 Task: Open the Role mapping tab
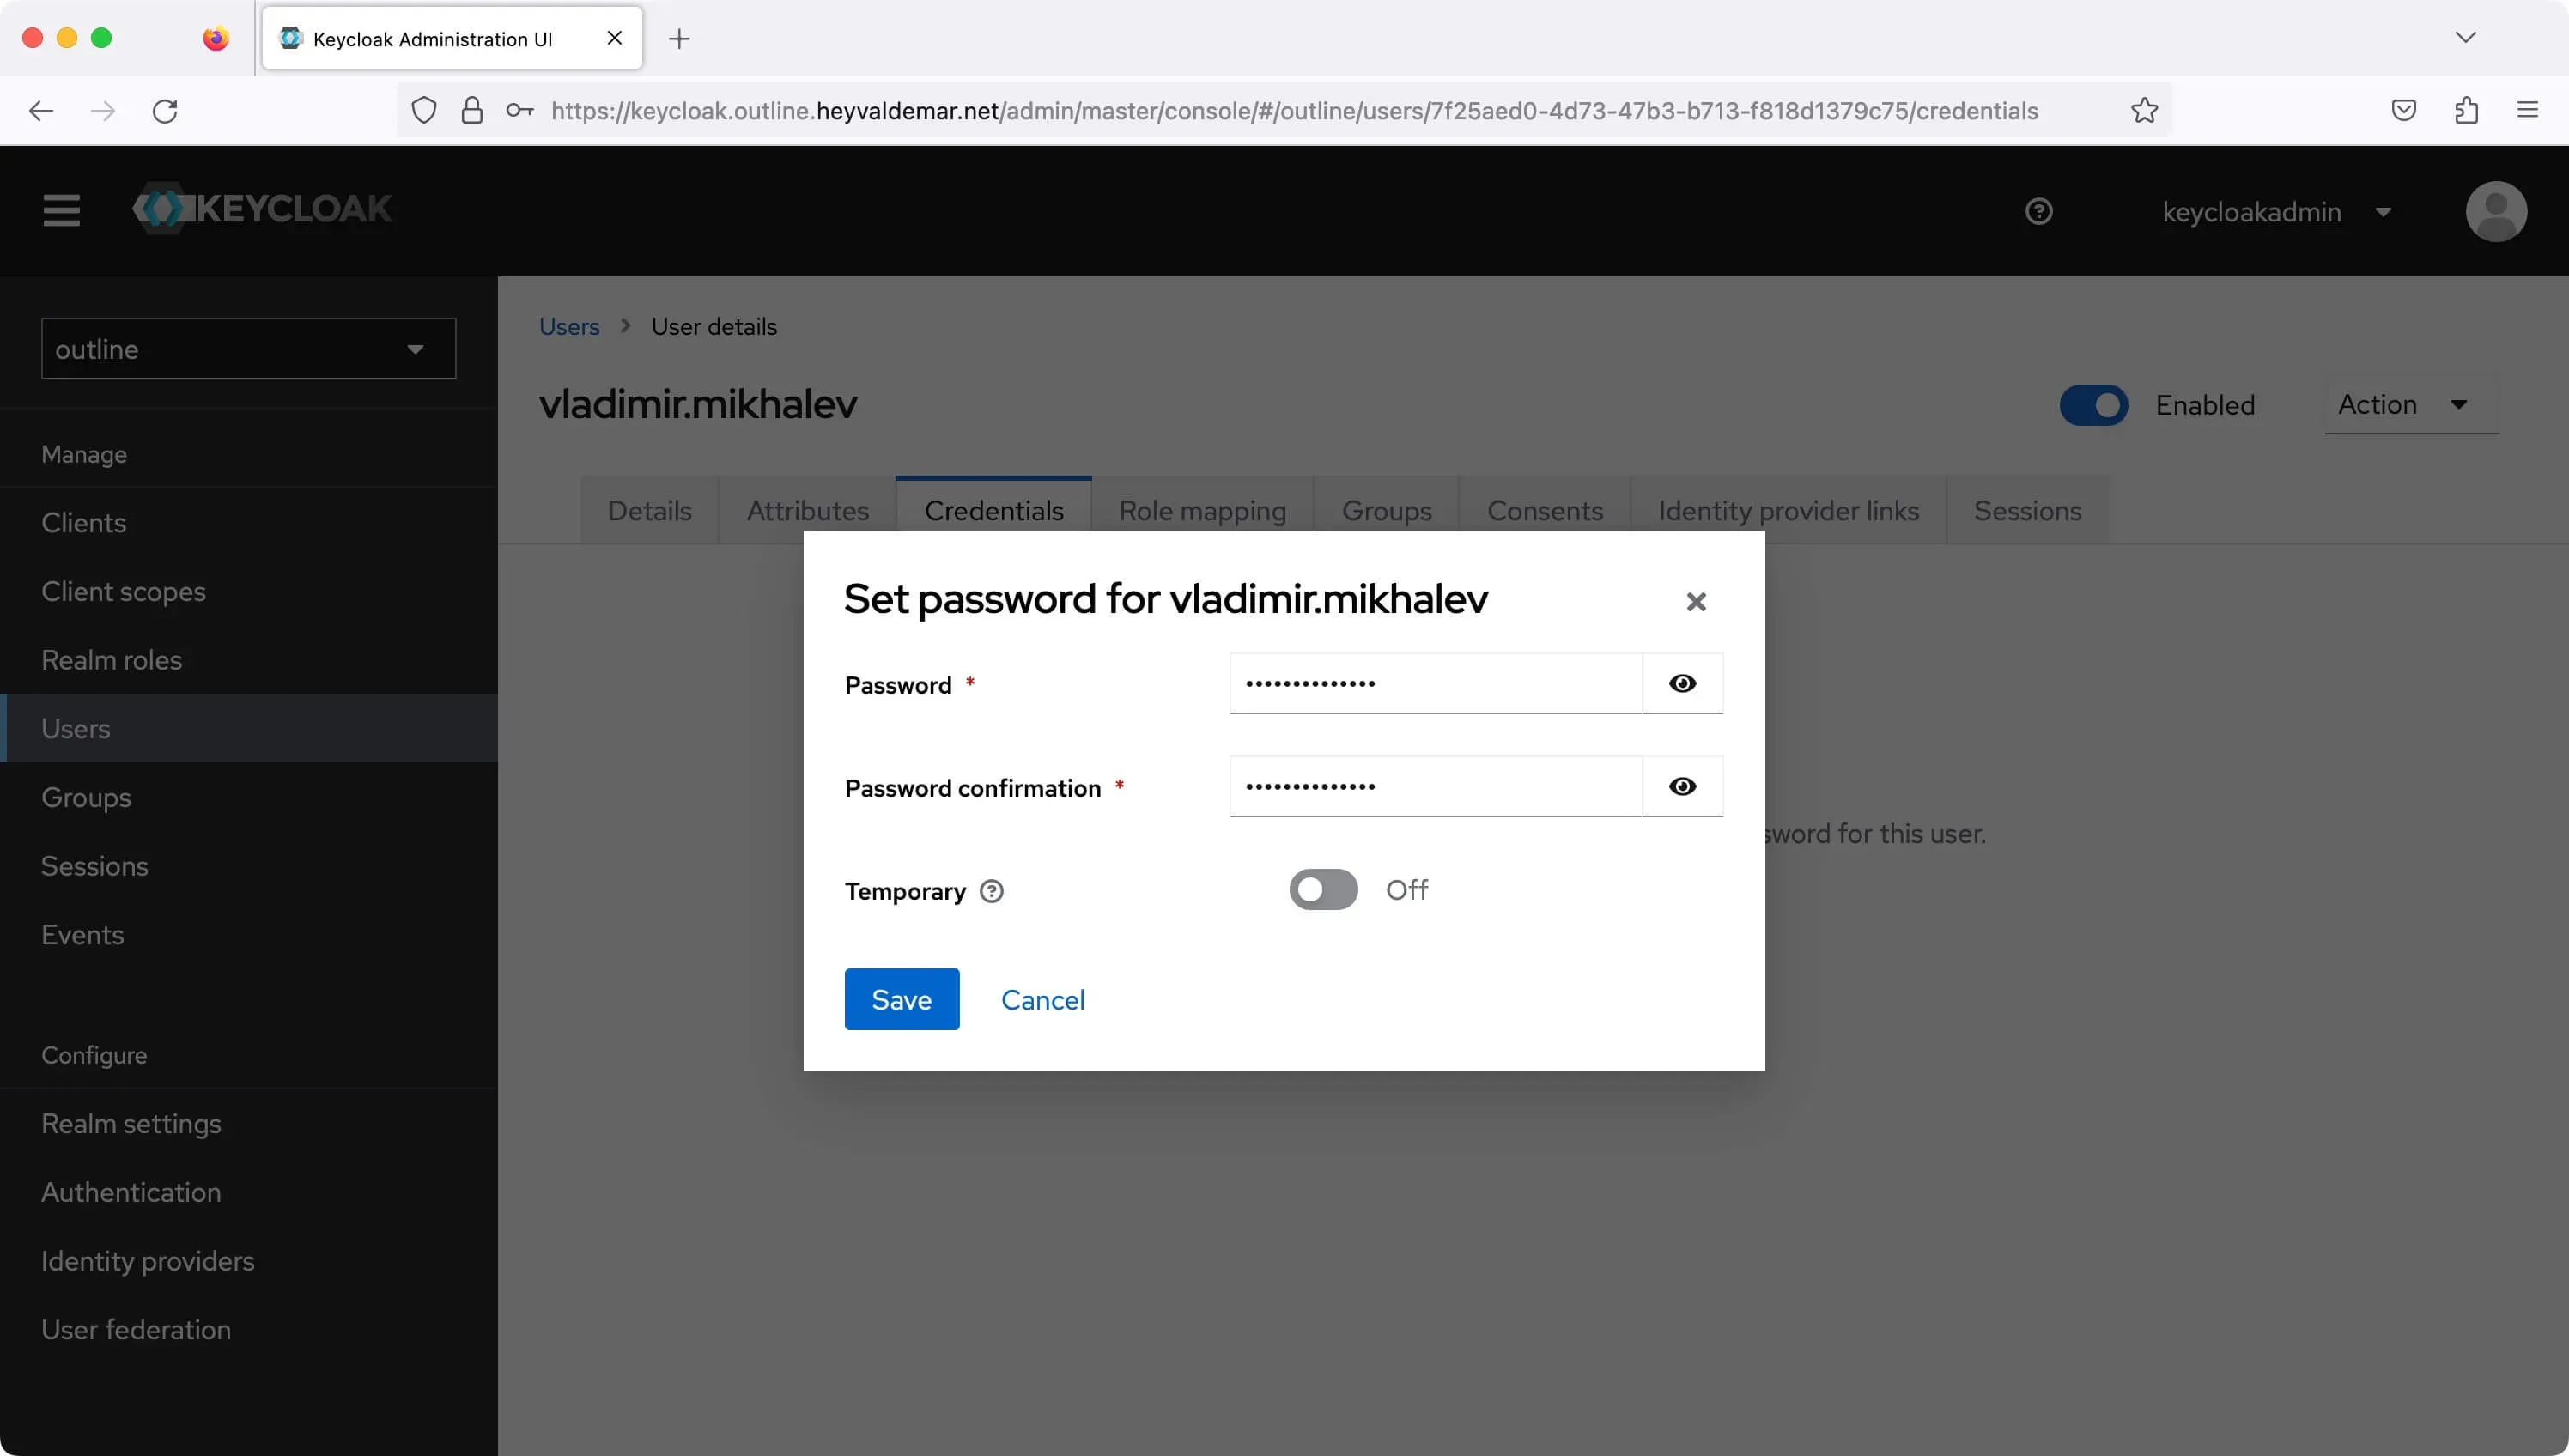(x=1202, y=511)
